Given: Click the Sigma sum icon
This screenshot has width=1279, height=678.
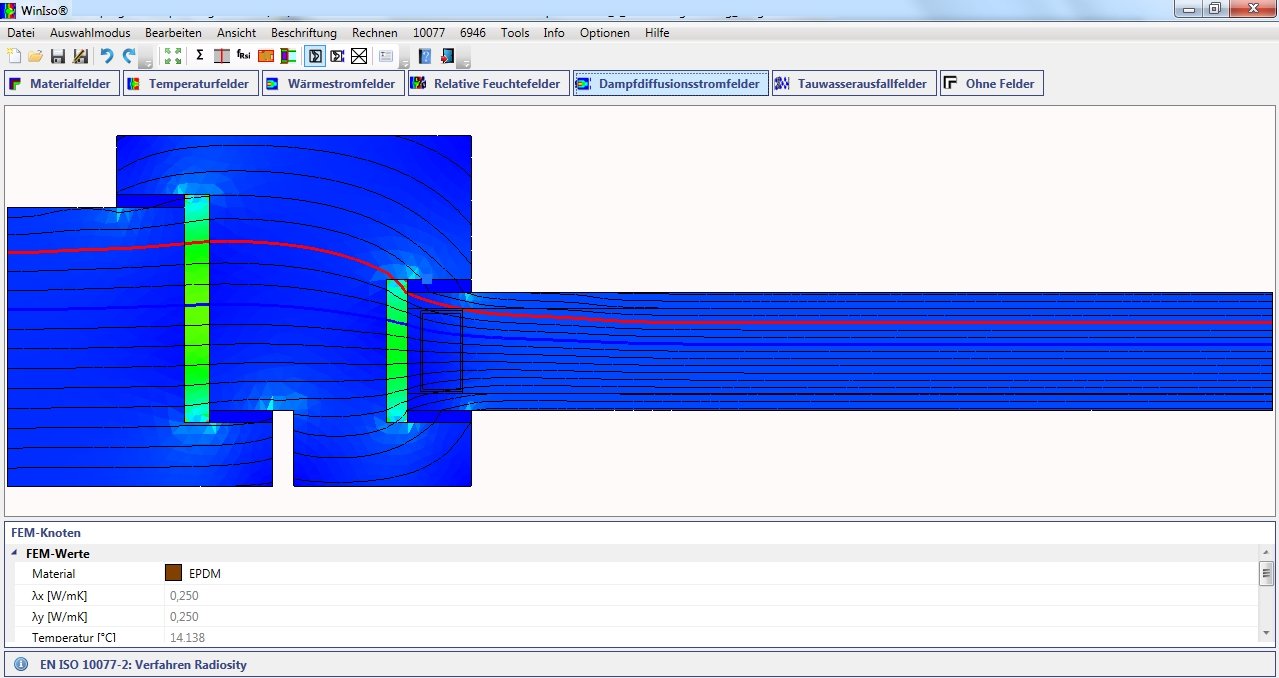Looking at the screenshot, I should tap(199, 56).
